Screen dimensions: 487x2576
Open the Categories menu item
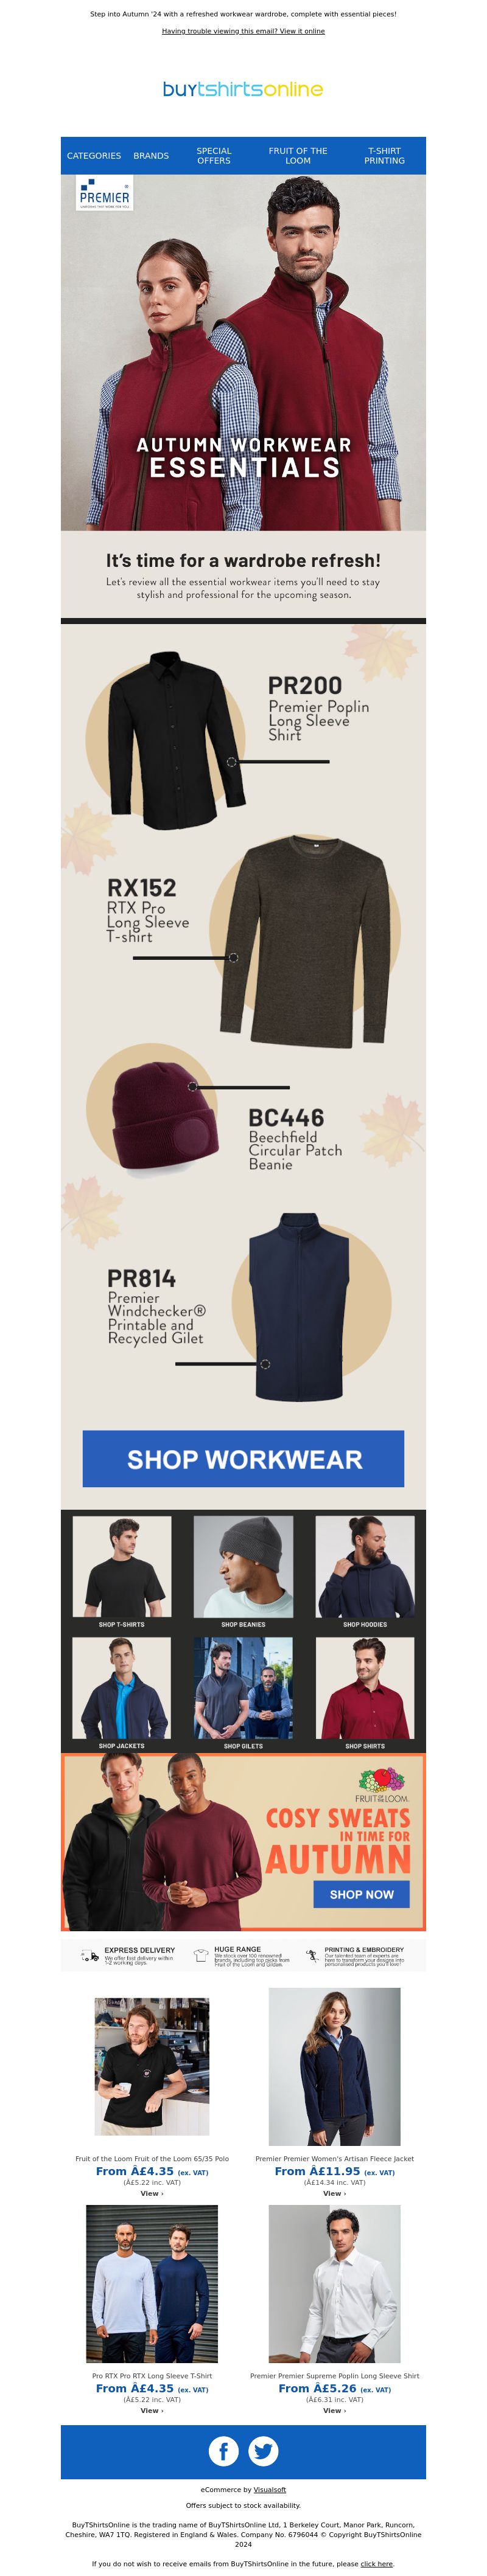94,156
